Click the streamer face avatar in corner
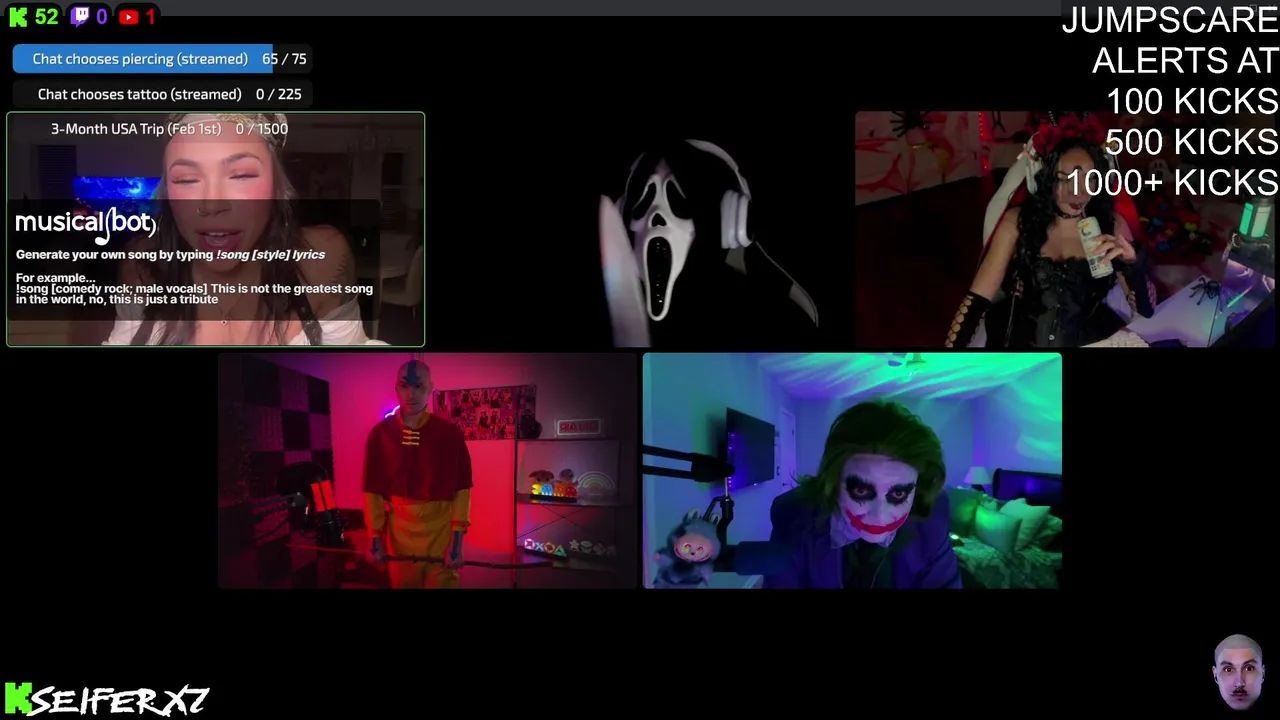 click(x=1239, y=672)
